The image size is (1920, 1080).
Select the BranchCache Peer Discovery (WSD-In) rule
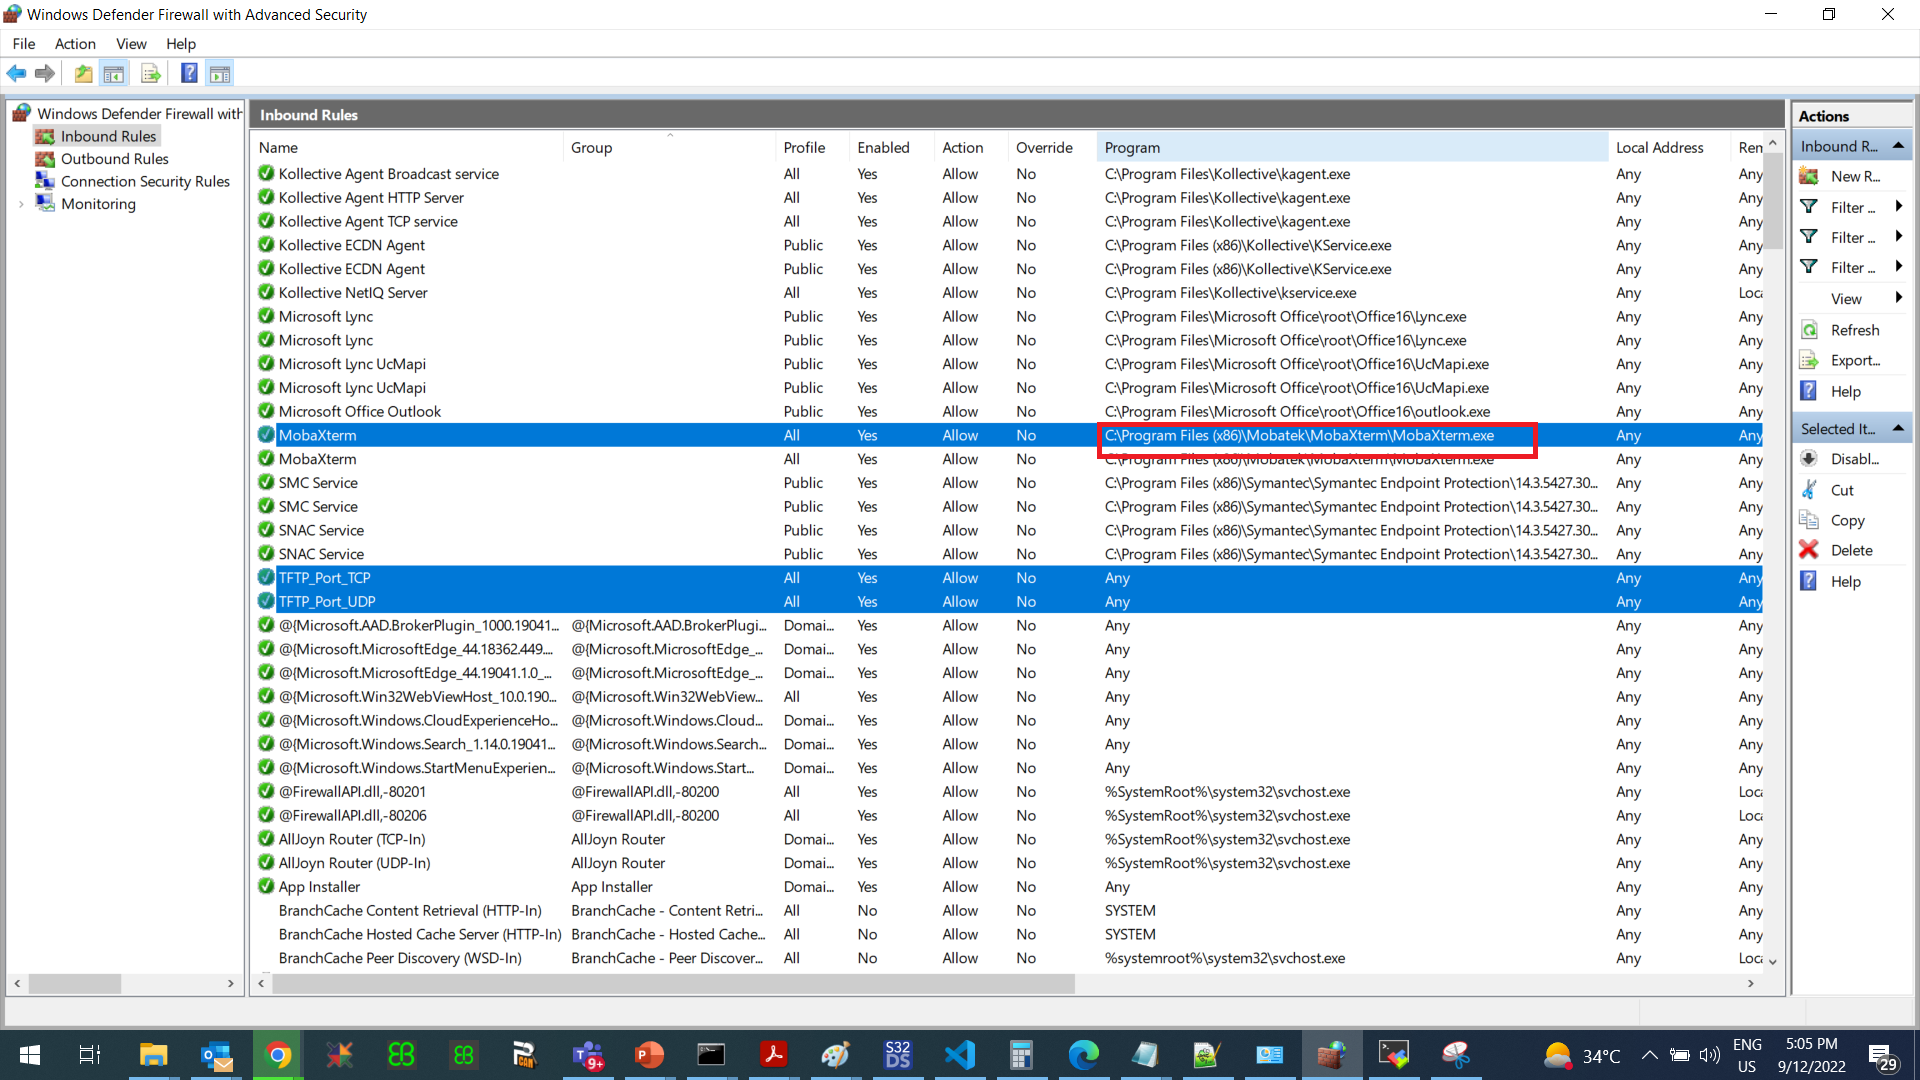(1008, 958)
